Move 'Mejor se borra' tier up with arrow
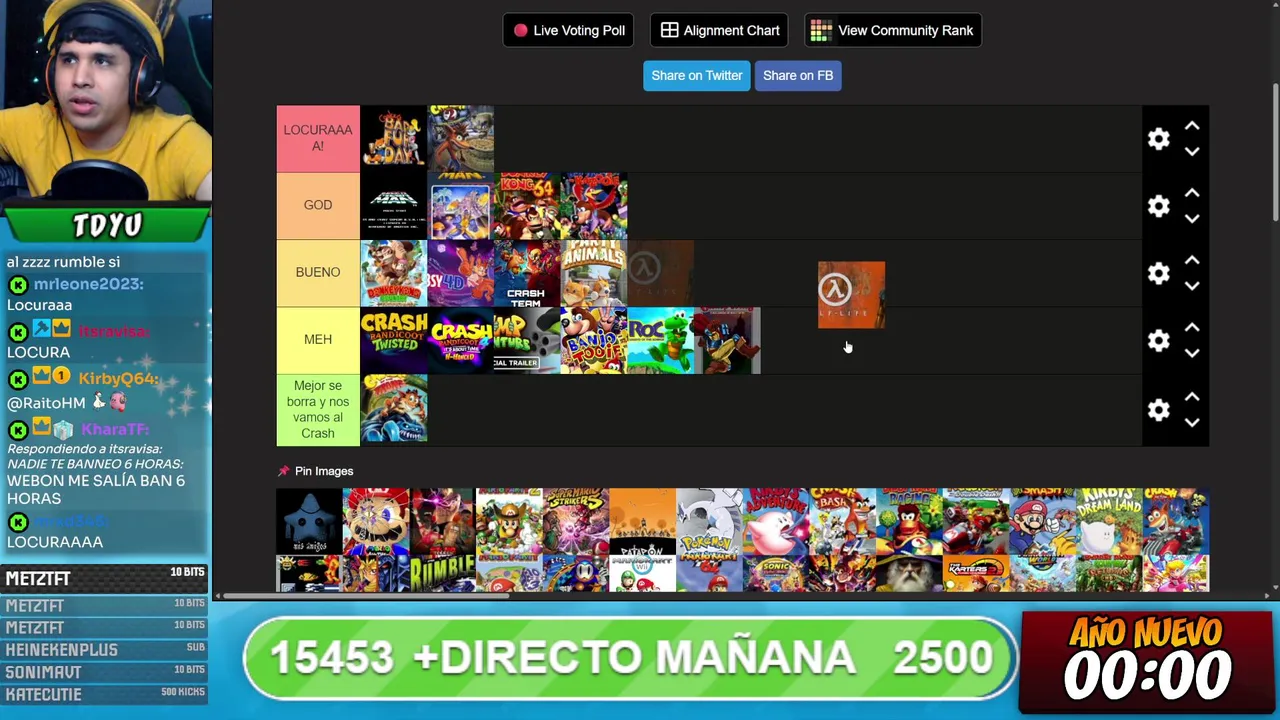Screen dimensions: 1280x720 (1192, 397)
